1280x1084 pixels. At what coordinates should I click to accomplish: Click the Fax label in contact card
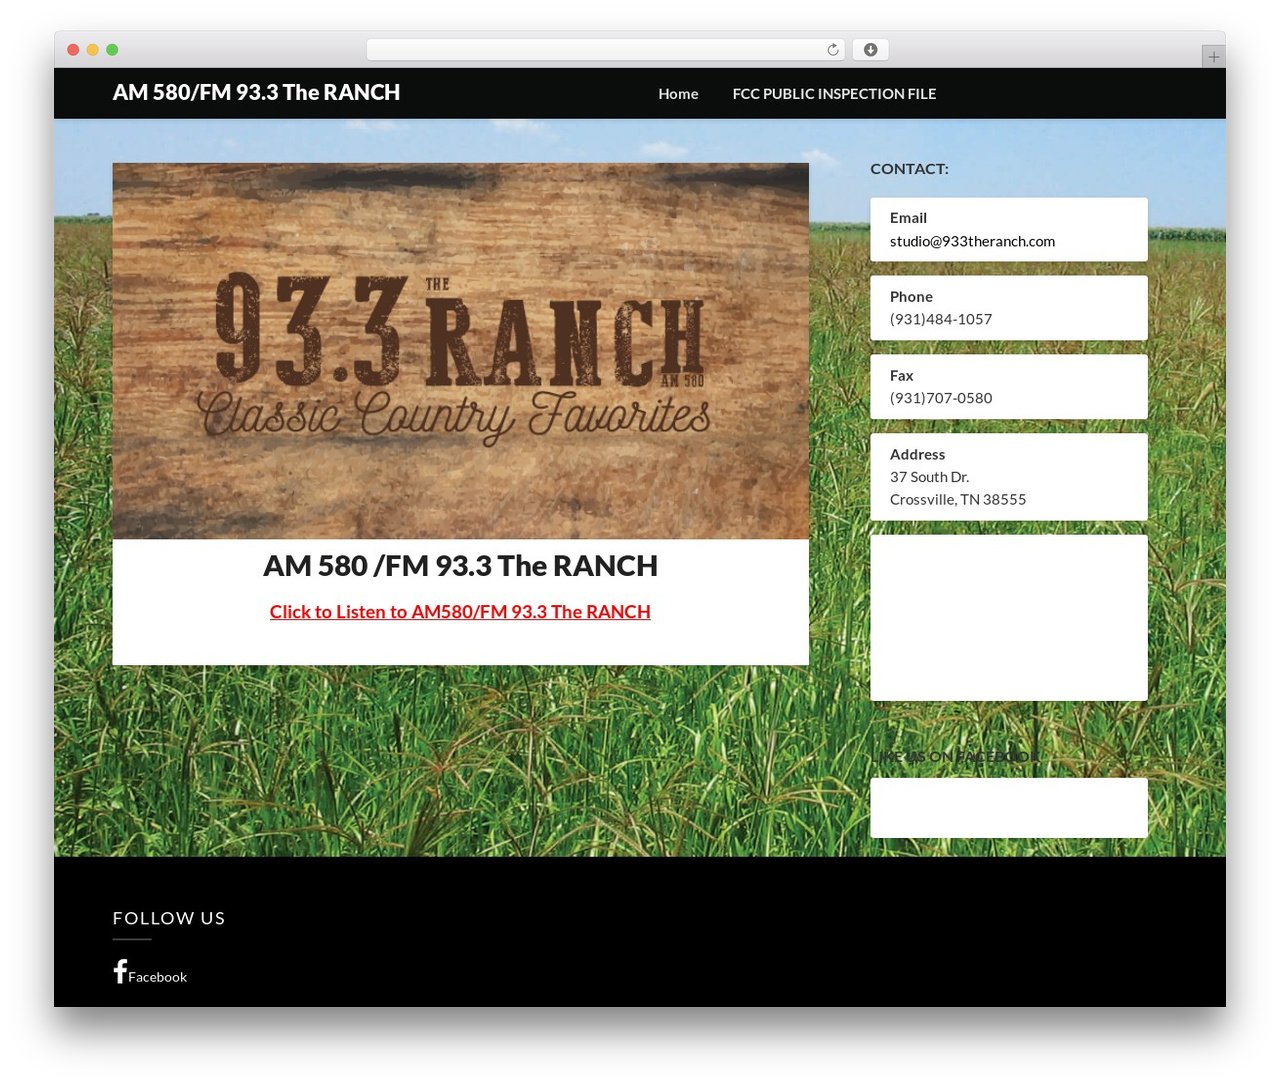tap(901, 376)
